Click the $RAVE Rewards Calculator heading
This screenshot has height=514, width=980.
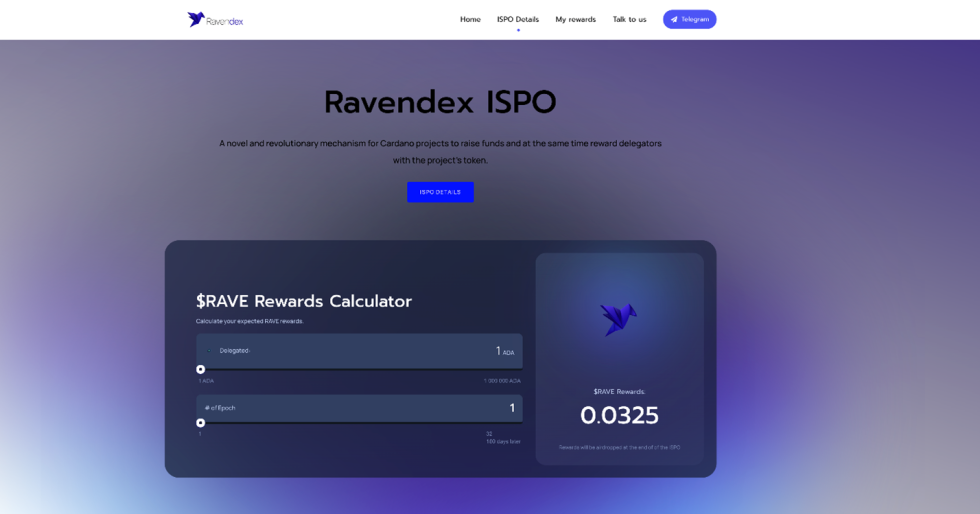[x=304, y=301]
